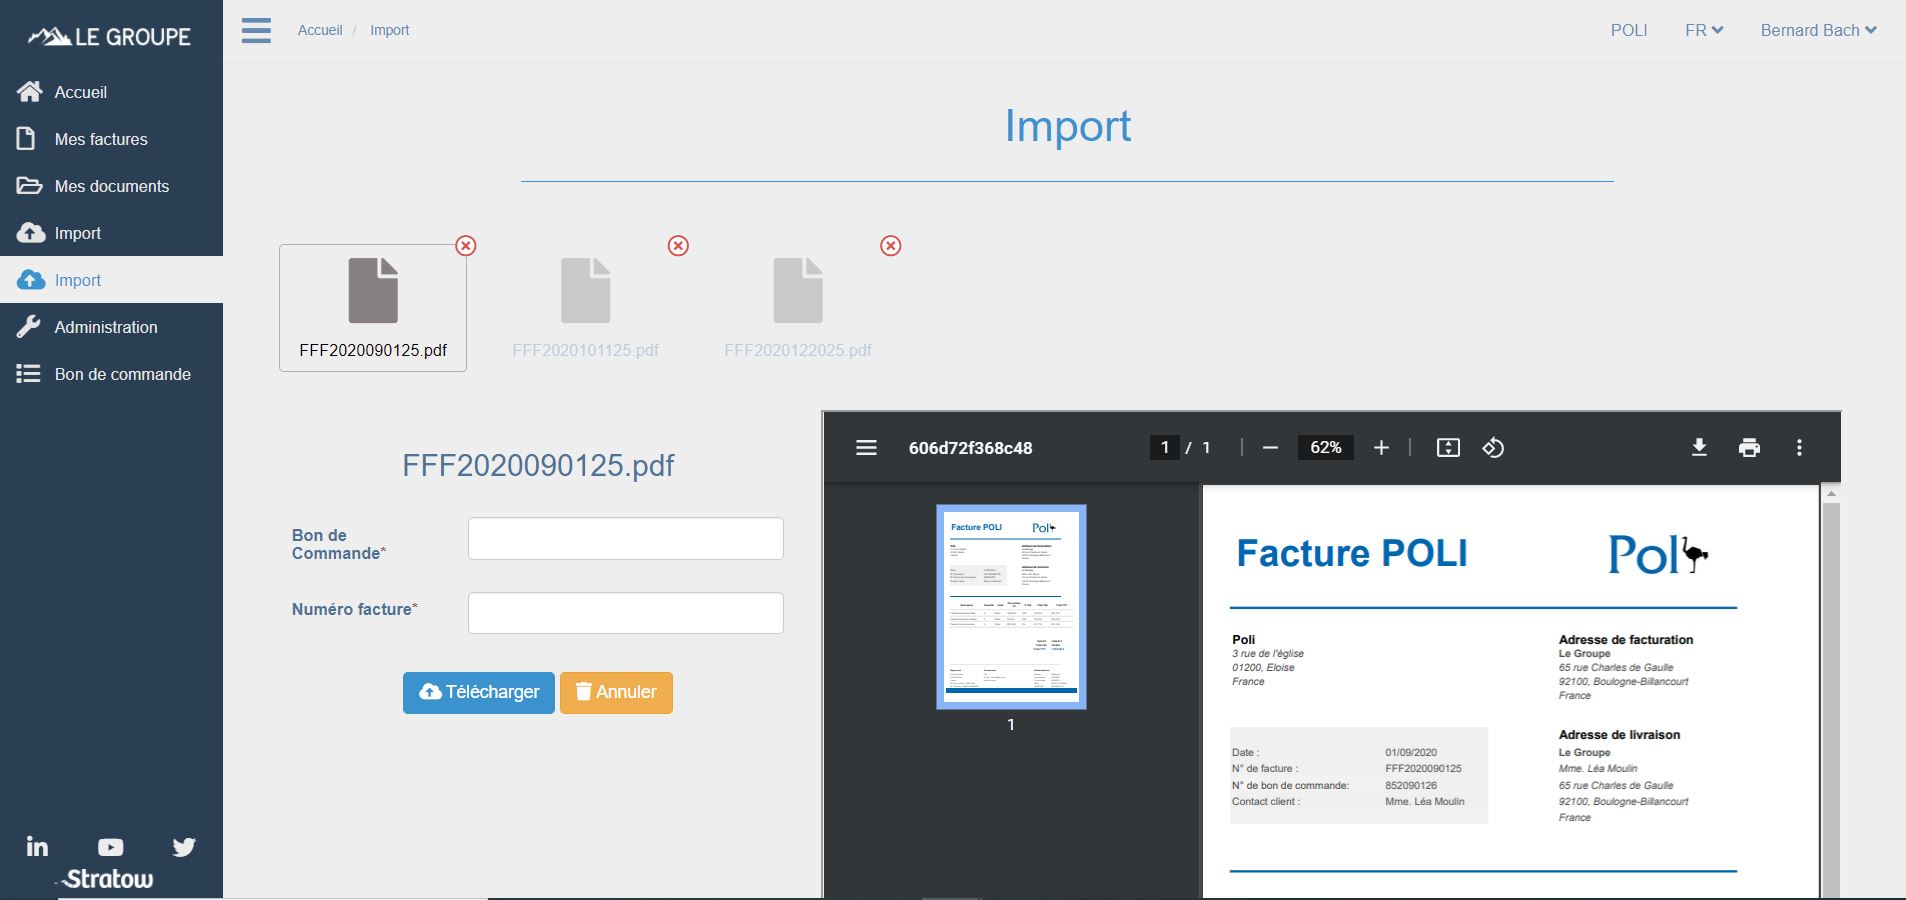Click the scroll-up arrow in PDF viewer

tap(1831, 493)
